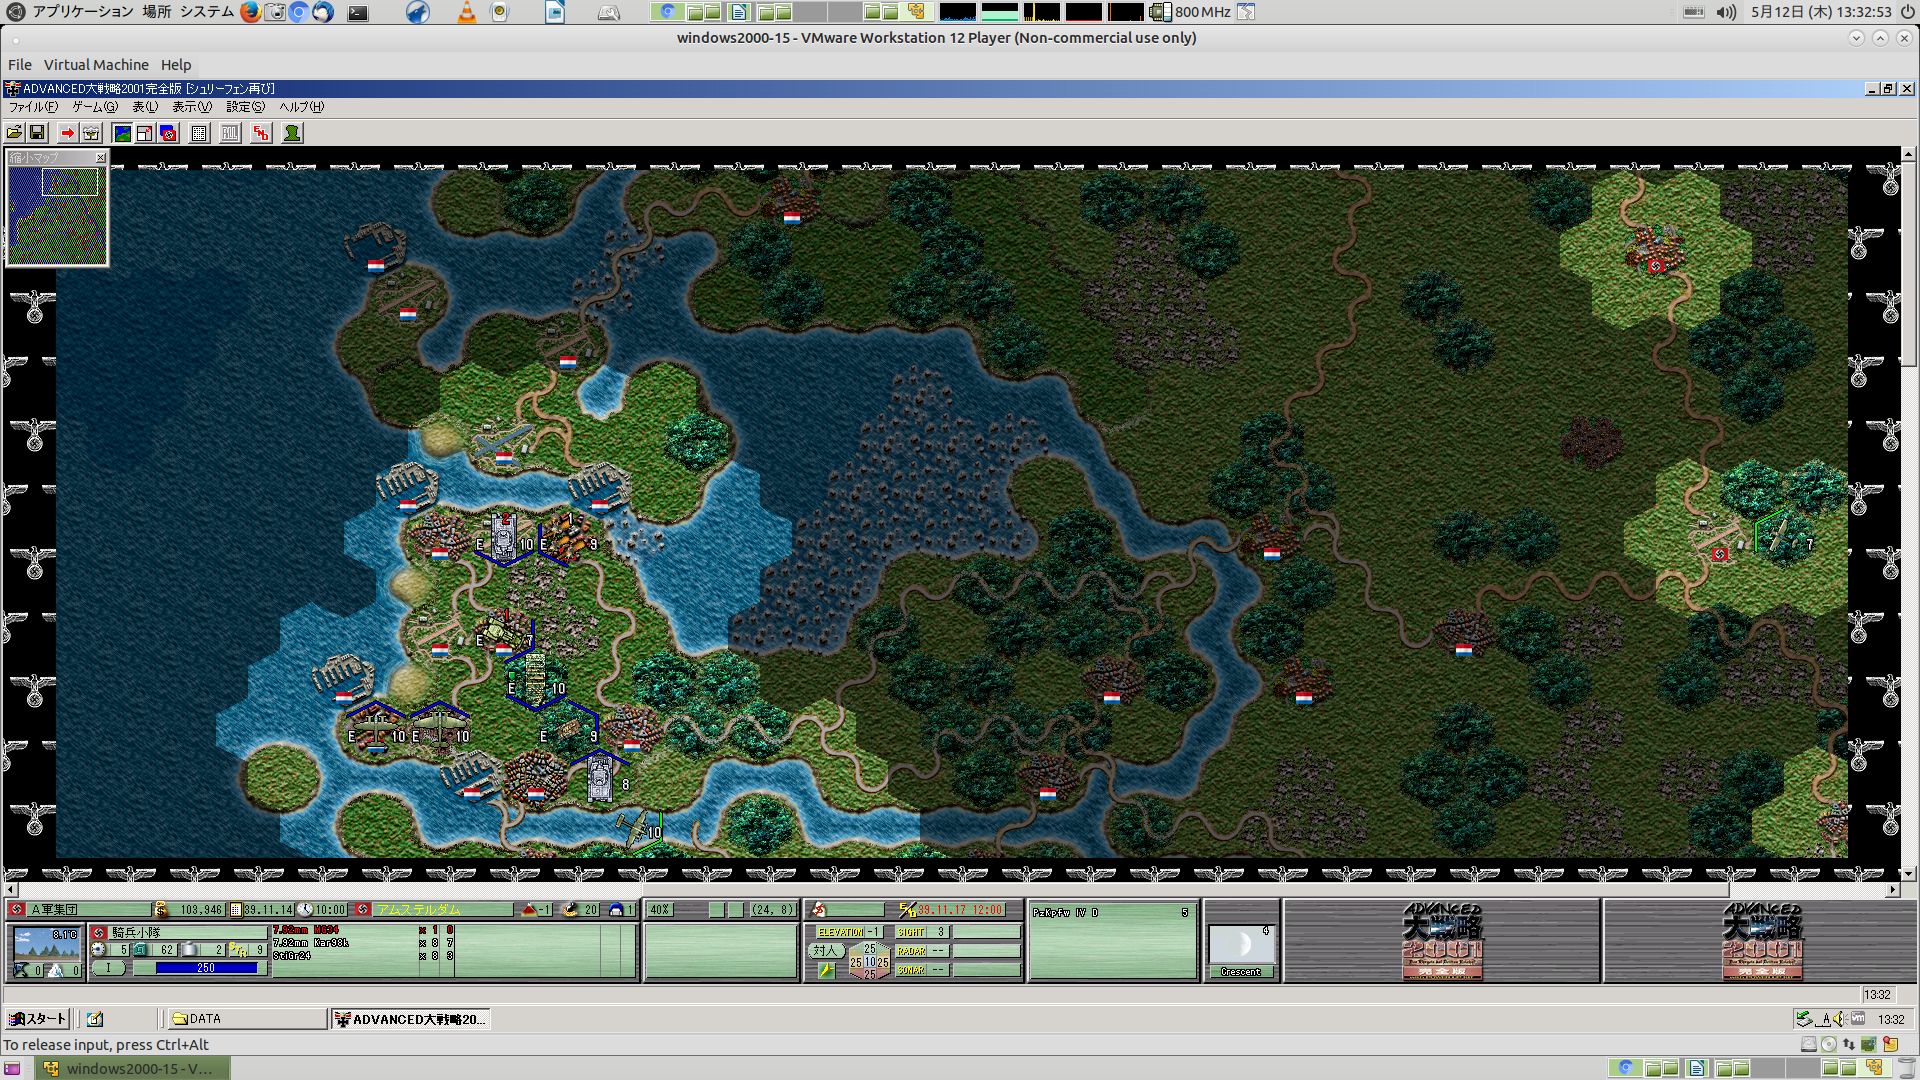Click the green commander bust toolbar icon
1920x1080 pixels.
292,133
